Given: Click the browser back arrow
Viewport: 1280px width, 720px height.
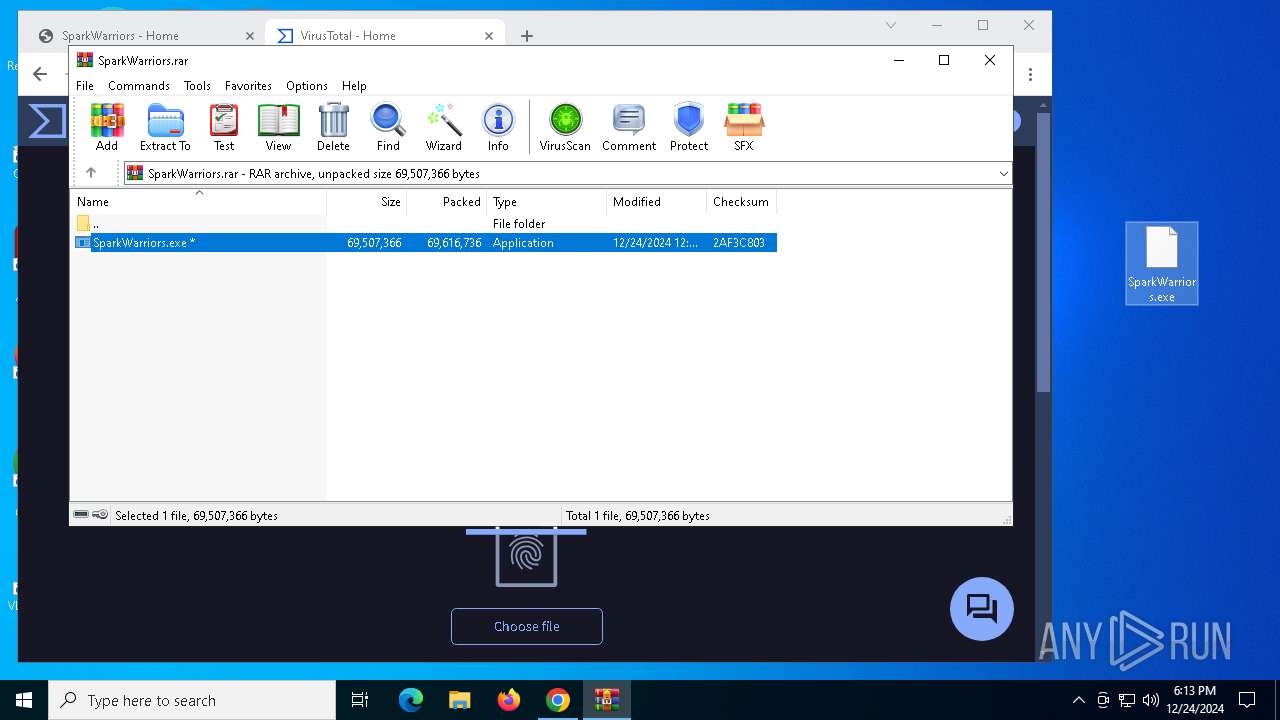Looking at the screenshot, I should (x=40, y=74).
